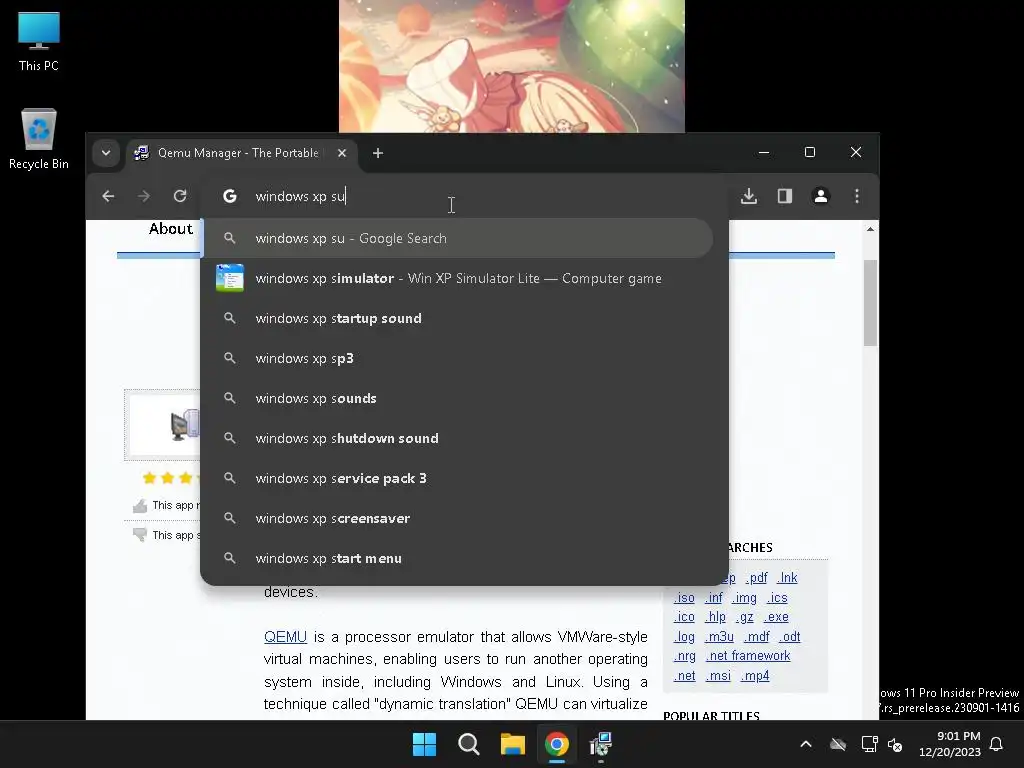
Task: Open Chrome three-dot menu
Action: coord(857,196)
